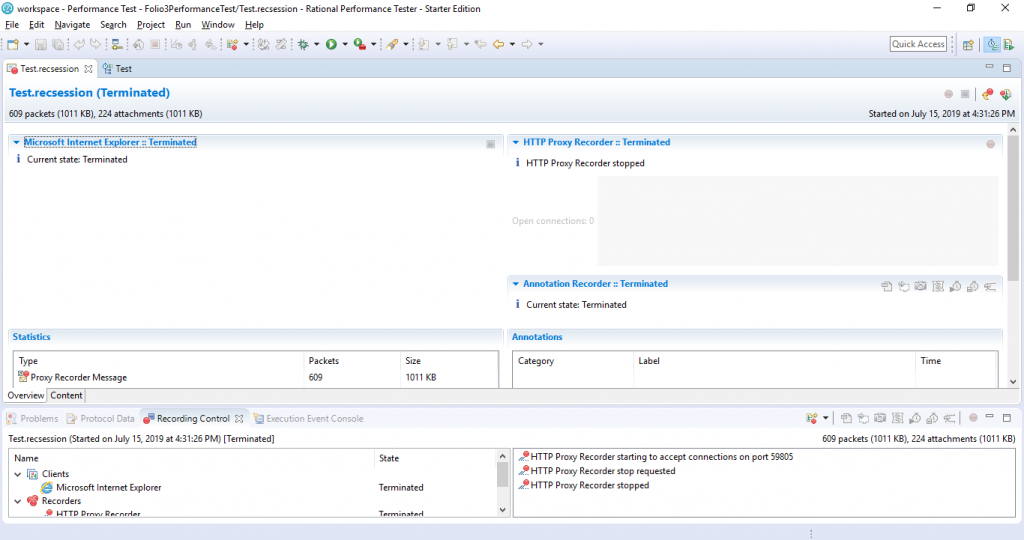The image size is (1024, 540).
Task: Select the Proxy Recorder Message statistics row
Action: tap(255, 377)
